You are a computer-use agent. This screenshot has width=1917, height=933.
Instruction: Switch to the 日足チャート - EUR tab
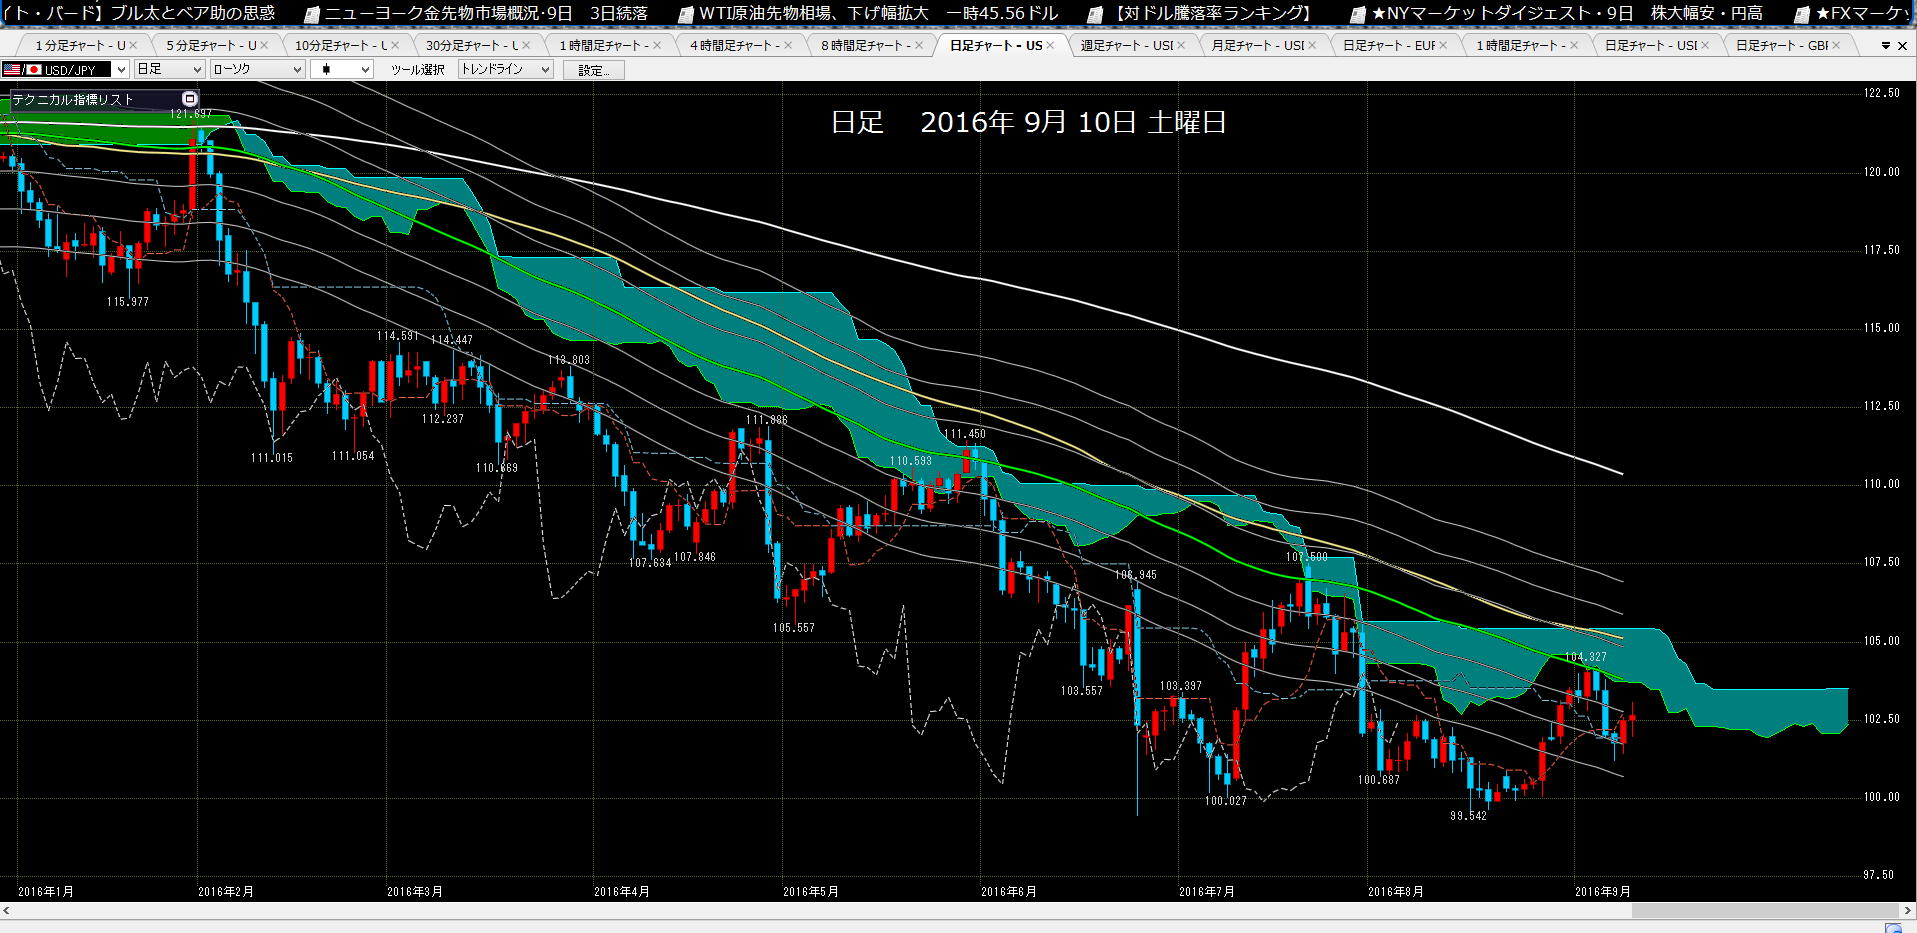click(x=1389, y=45)
